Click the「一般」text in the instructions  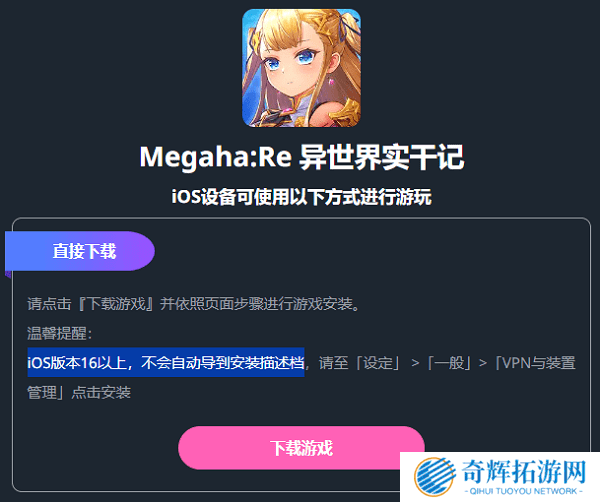(x=449, y=363)
